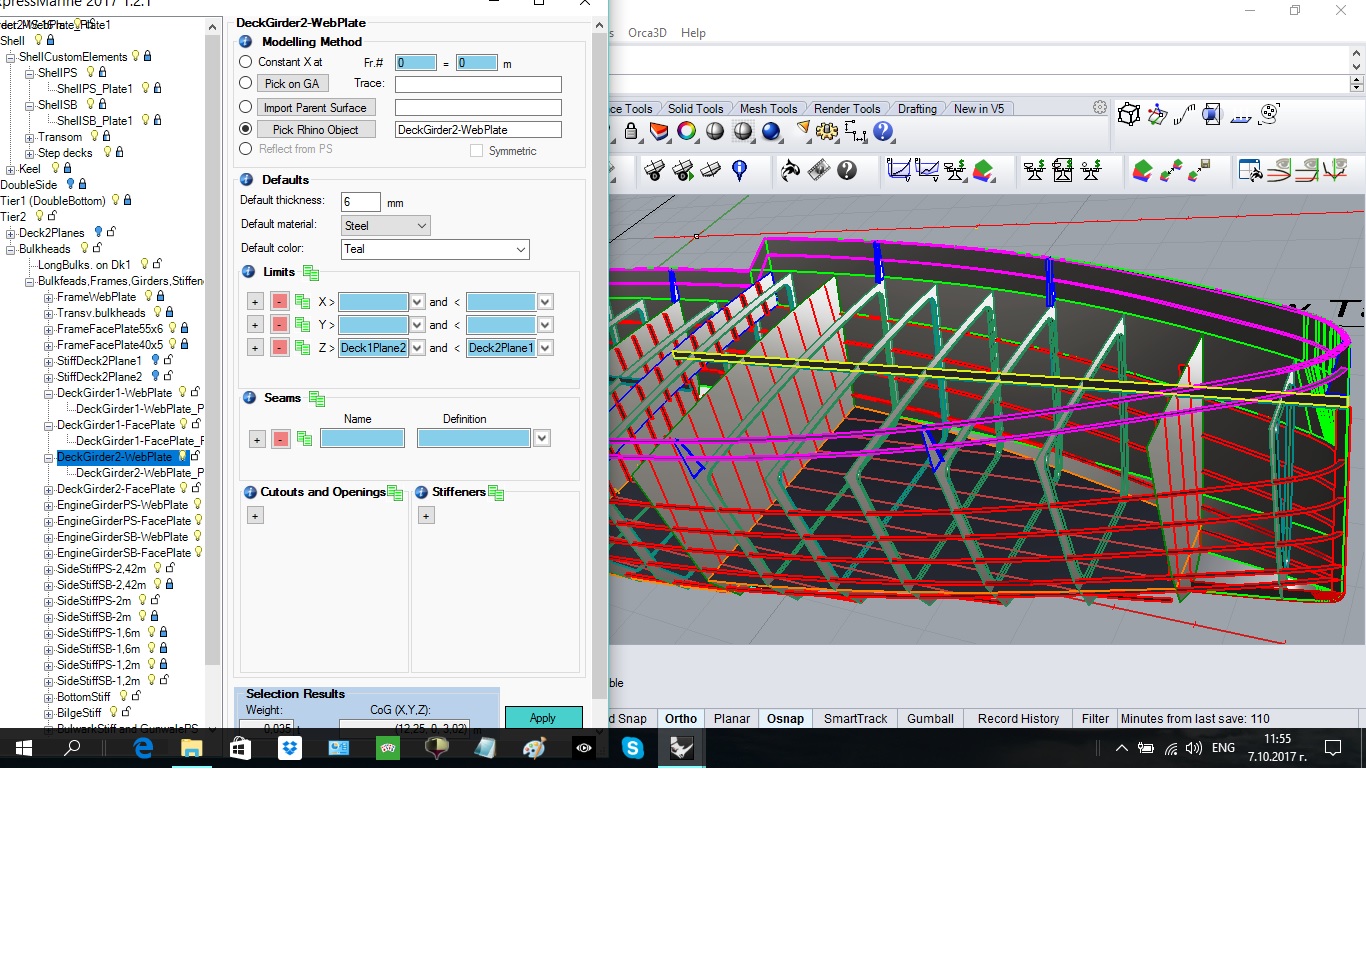Open the Help menu

pyautogui.click(x=693, y=33)
